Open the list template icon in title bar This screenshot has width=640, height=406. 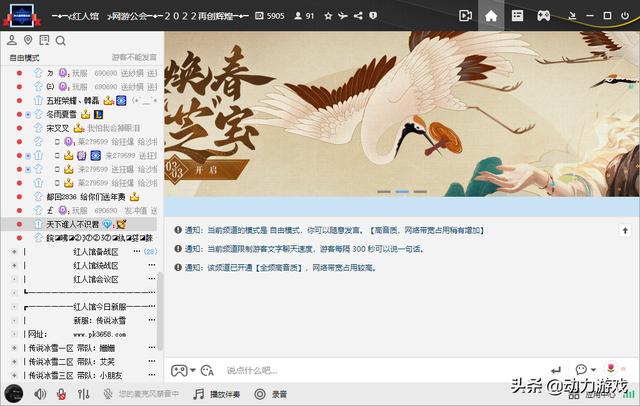pyautogui.click(x=517, y=16)
